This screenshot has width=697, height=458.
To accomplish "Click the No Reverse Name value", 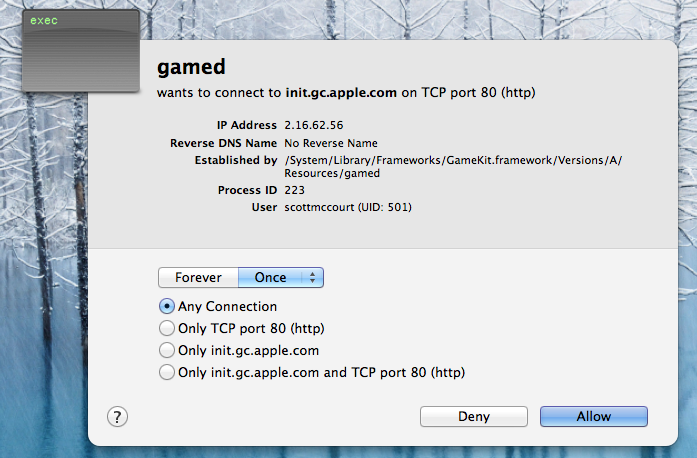I will pyautogui.click(x=331, y=143).
